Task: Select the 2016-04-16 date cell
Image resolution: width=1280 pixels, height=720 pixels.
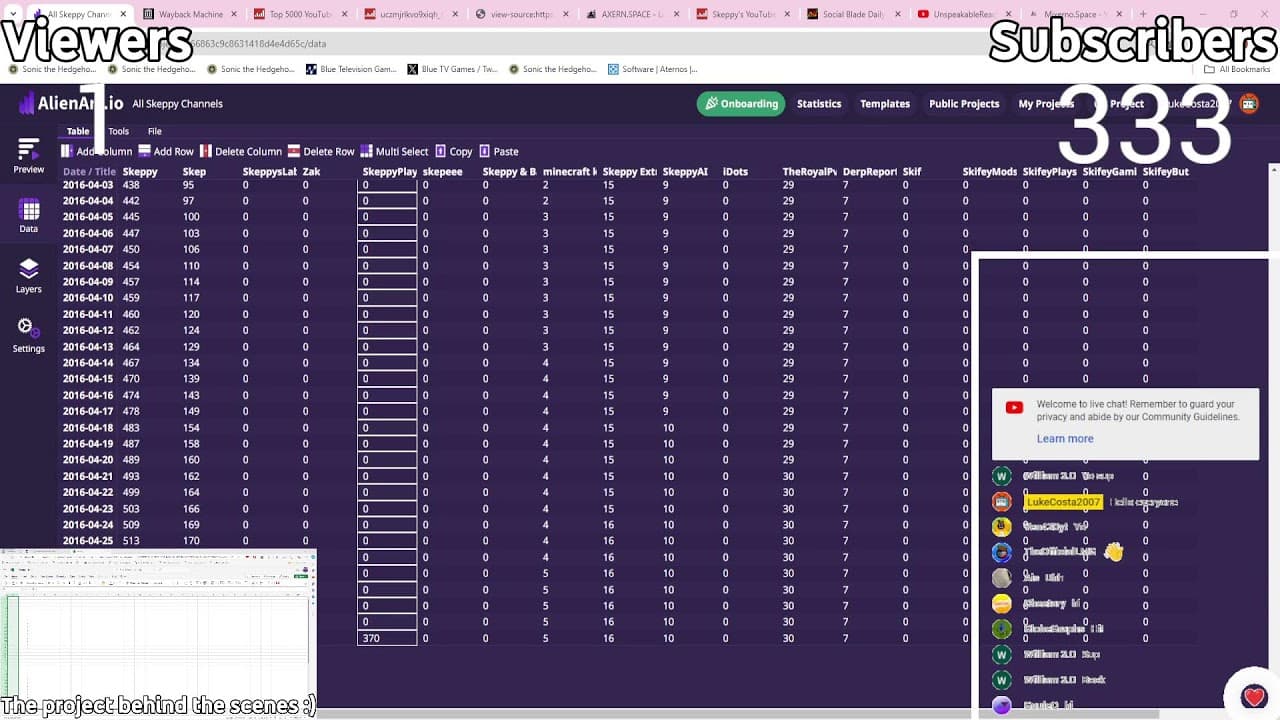Action: tap(88, 395)
